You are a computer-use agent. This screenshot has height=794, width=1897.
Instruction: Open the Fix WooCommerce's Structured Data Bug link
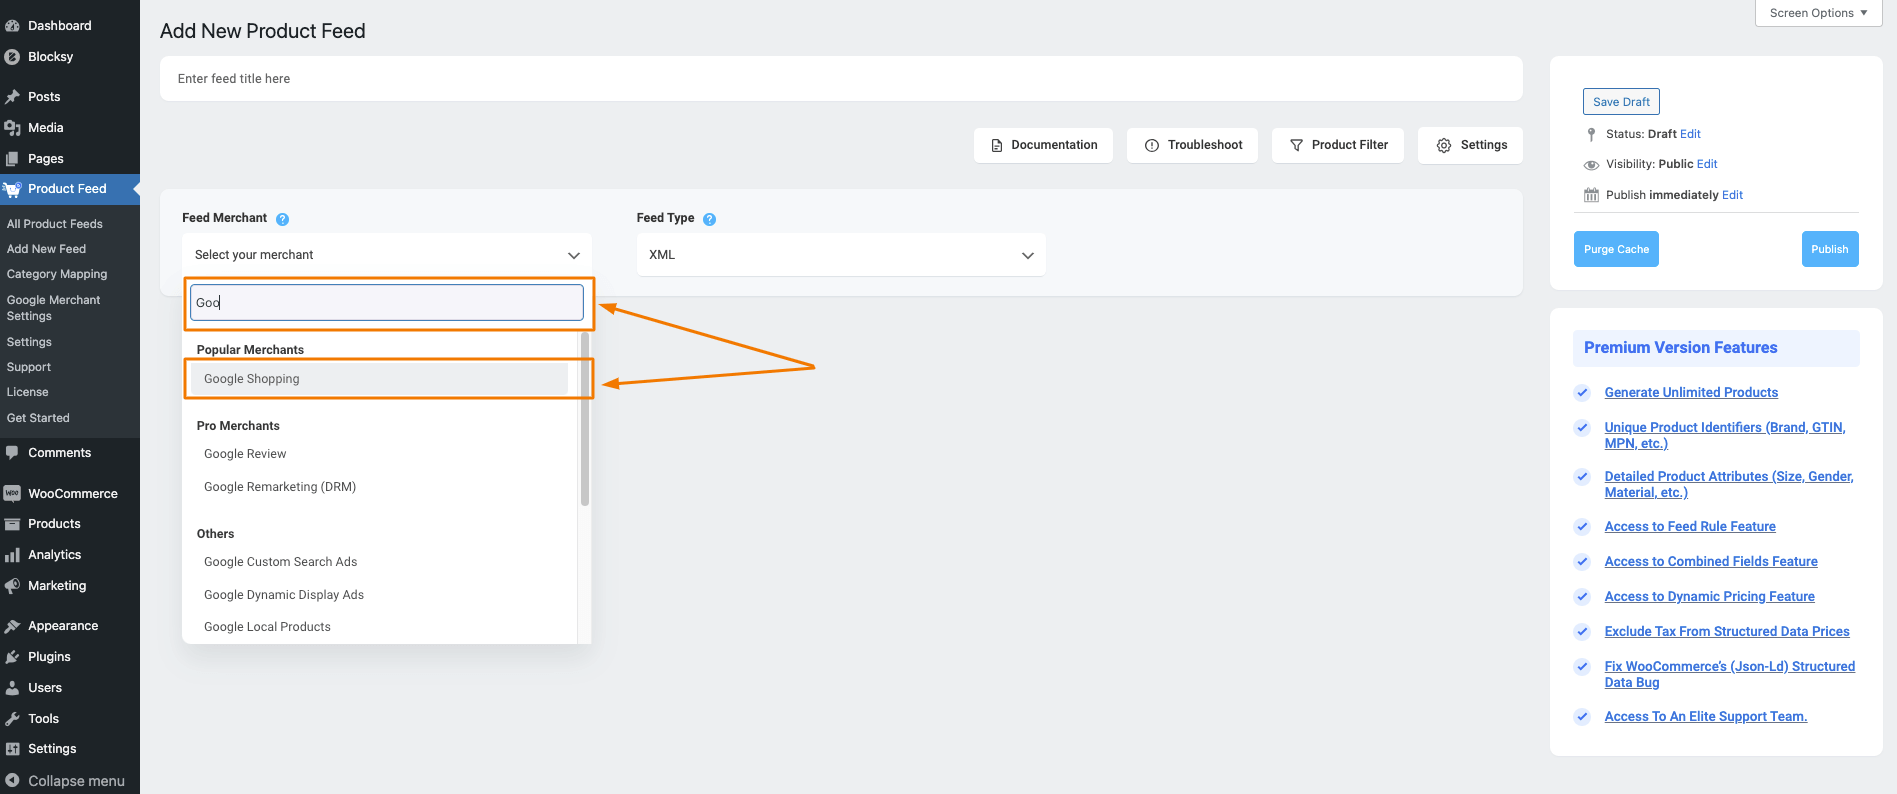[x=1730, y=675]
